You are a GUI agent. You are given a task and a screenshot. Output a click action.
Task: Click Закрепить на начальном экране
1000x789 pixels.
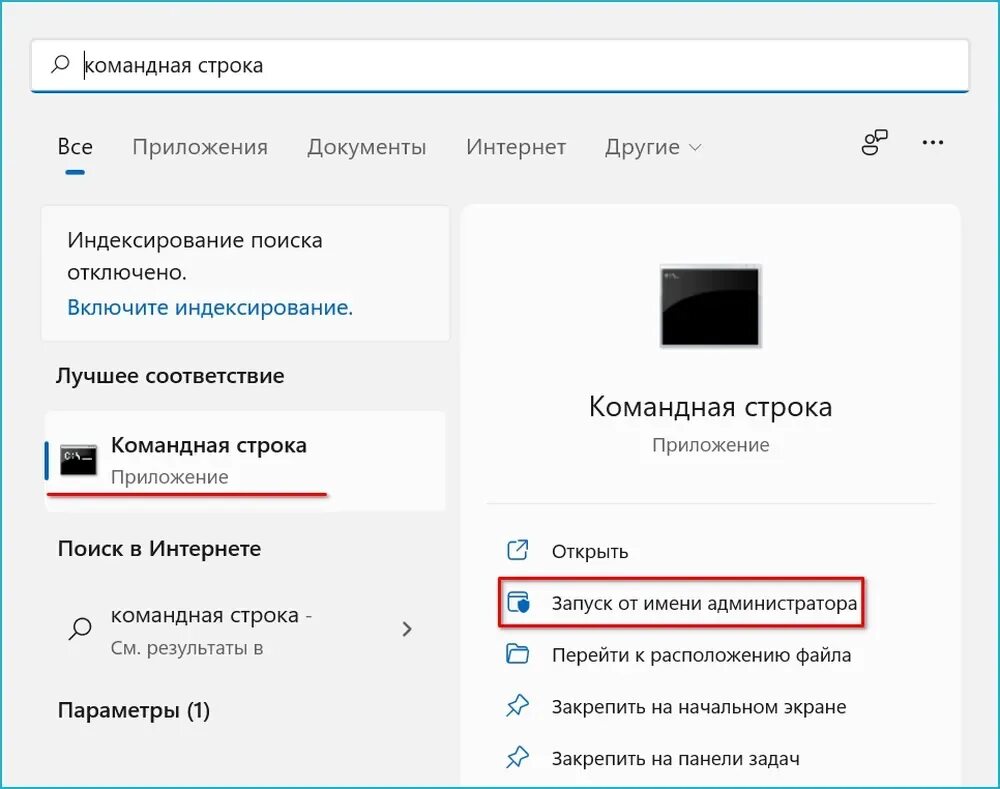699,707
